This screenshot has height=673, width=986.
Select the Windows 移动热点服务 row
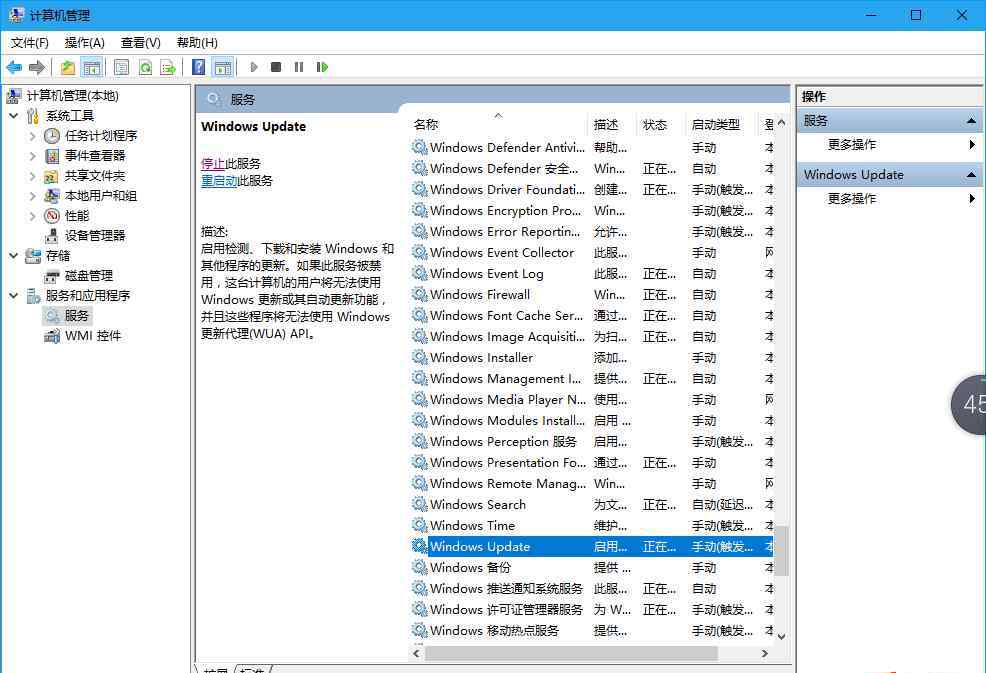(593, 631)
